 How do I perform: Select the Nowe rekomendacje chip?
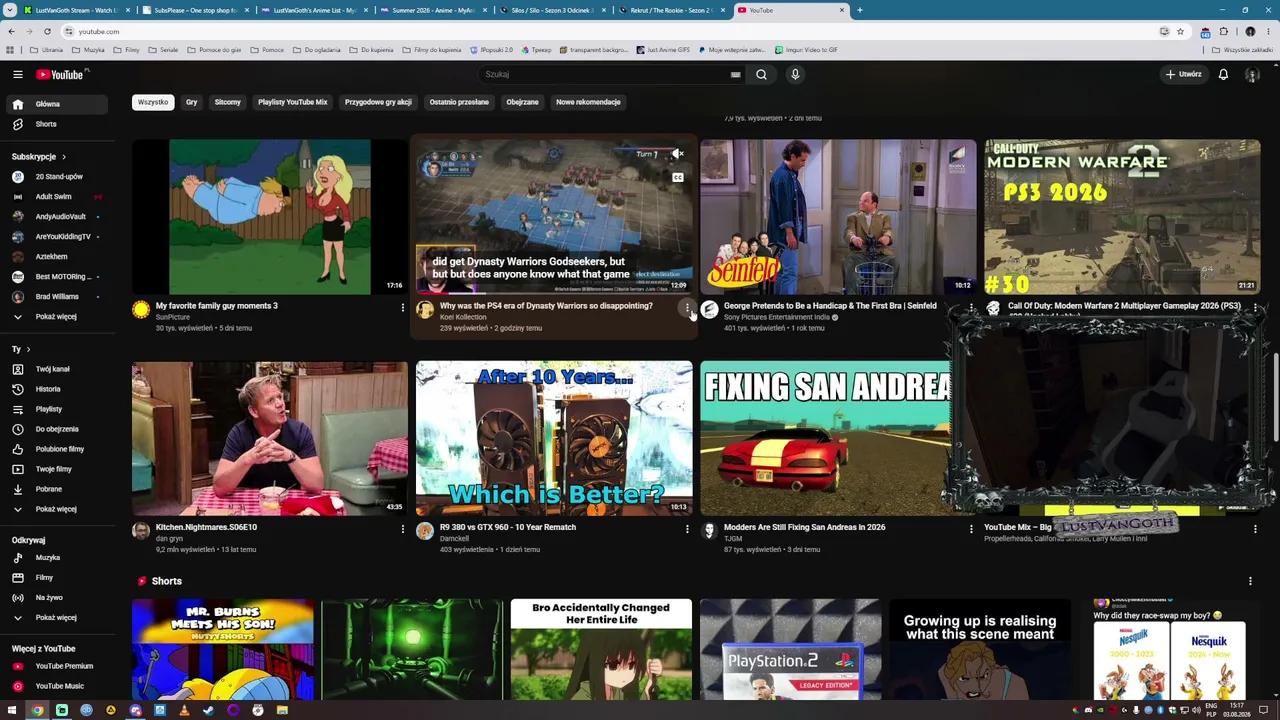pyautogui.click(x=588, y=102)
